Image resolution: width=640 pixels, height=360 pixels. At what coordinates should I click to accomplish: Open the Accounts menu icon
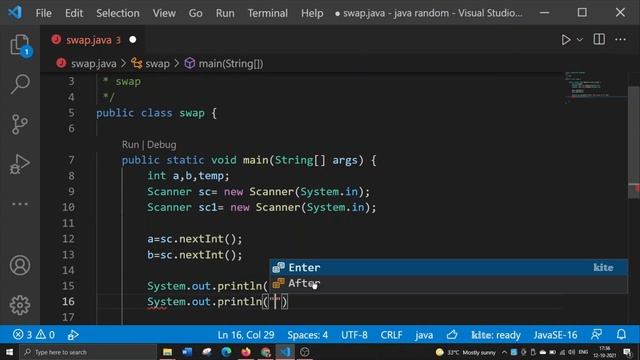click(x=20, y=265)
